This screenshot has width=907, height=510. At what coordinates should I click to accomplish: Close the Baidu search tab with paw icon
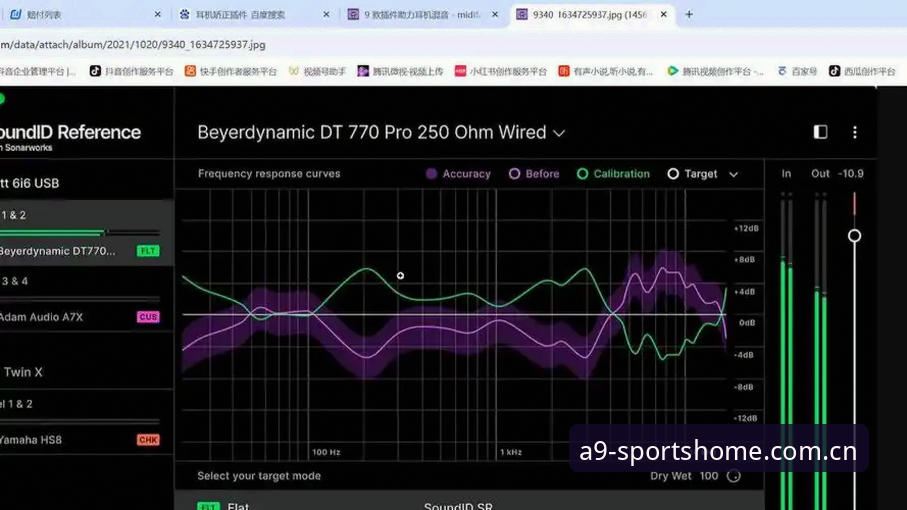[x=326, y=14]
